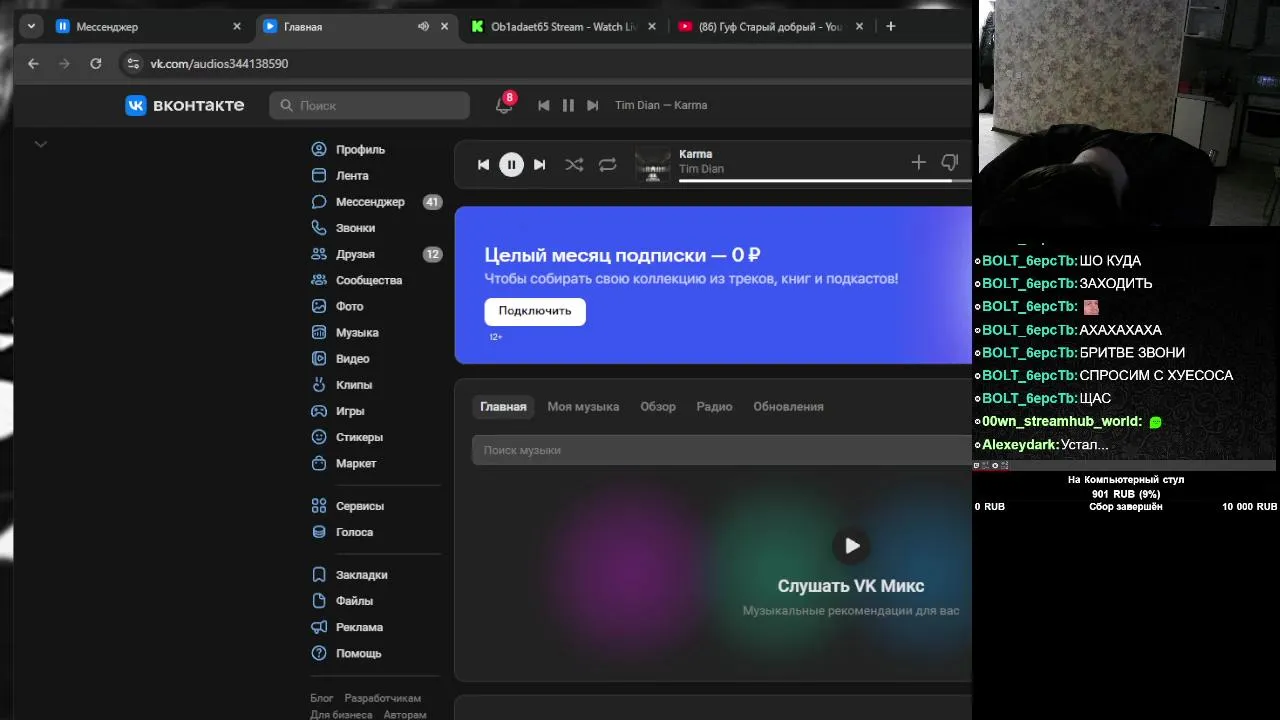Switch to Обзор tab
The height and width of the screenshot is (720, 1280).
point(658,407)
